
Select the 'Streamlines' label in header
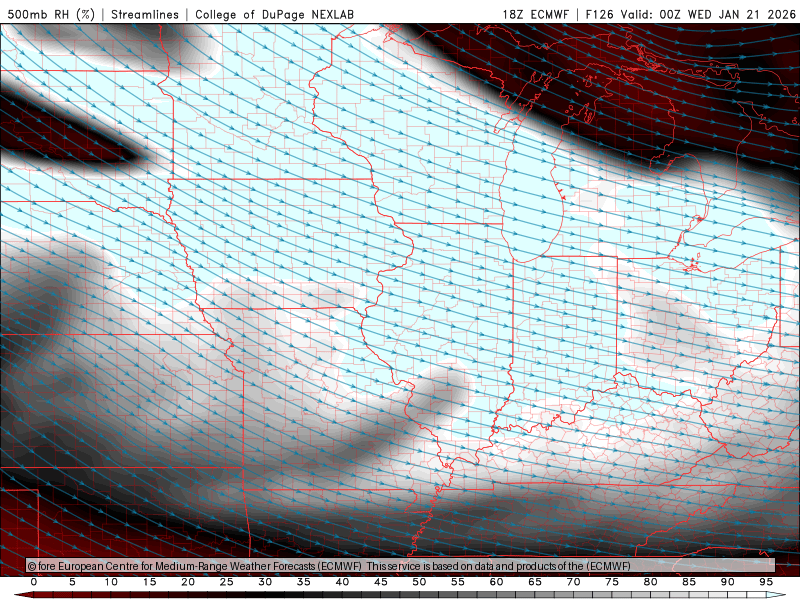point(145,14)
